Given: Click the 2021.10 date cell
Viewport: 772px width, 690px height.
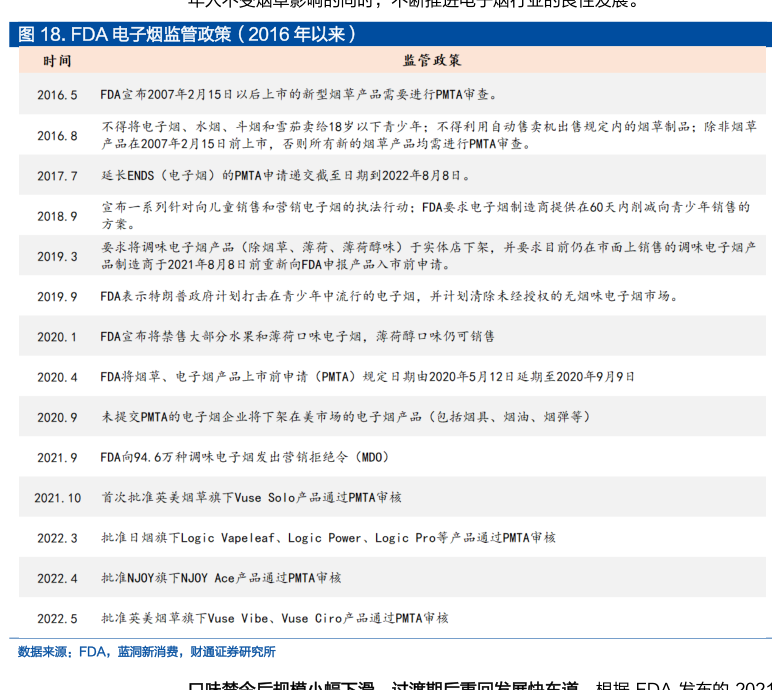Looking at the screenshot, I should (x=57, y=497).
